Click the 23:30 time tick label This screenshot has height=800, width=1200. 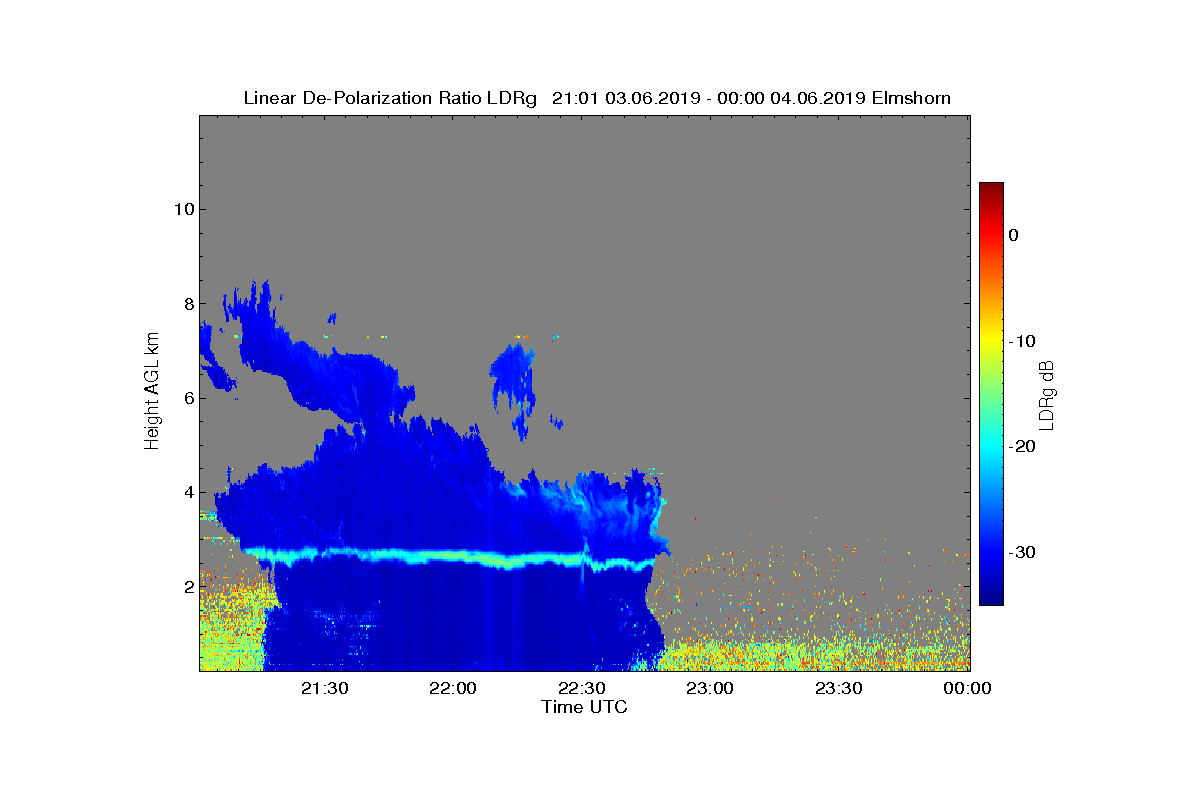point(838,689)
